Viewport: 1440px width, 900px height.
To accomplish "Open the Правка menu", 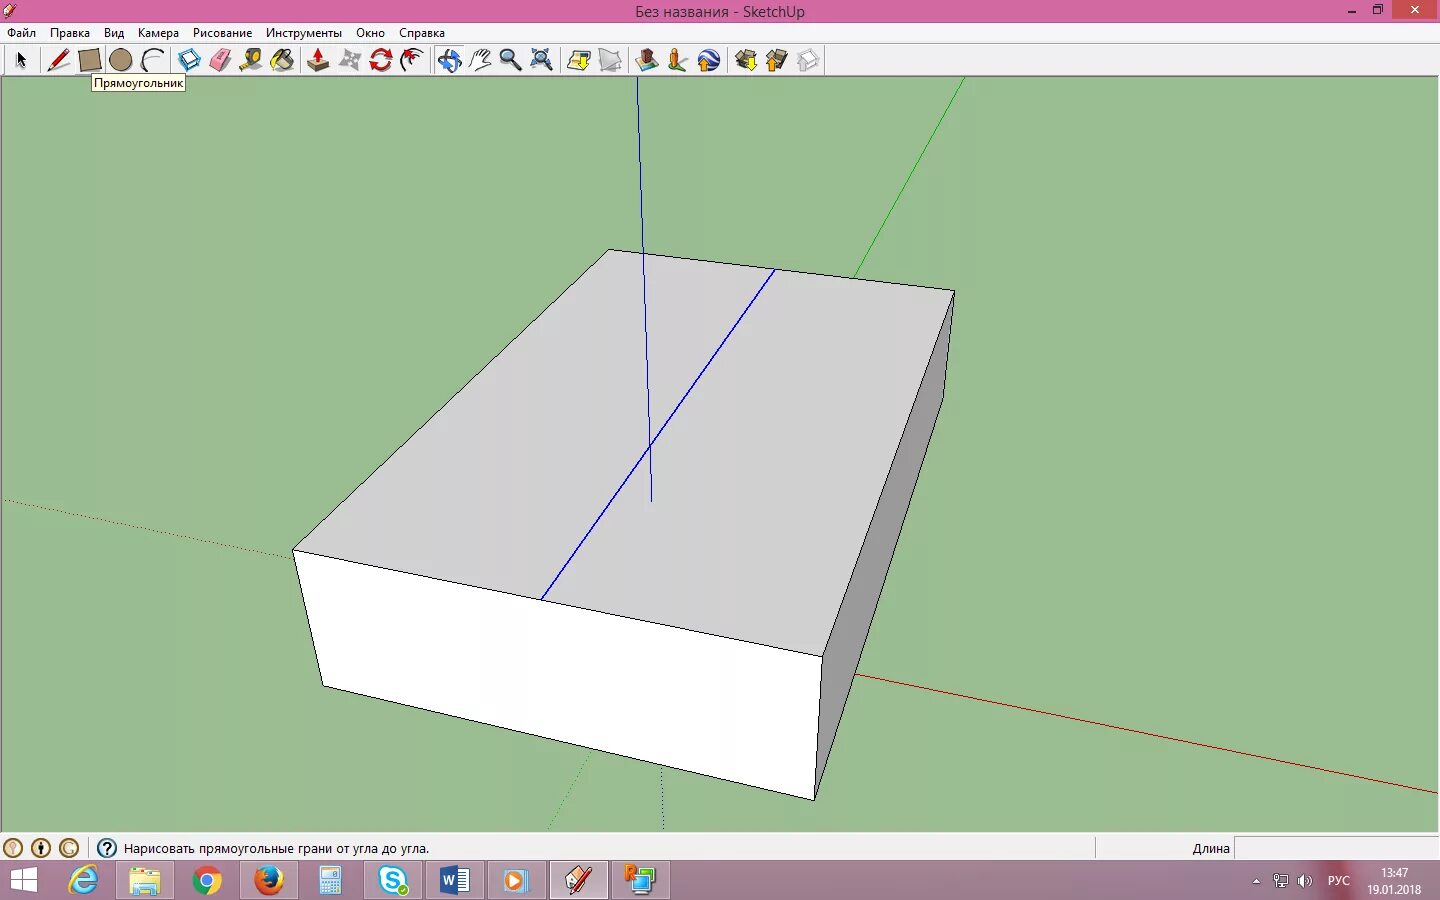I will 70,33.
